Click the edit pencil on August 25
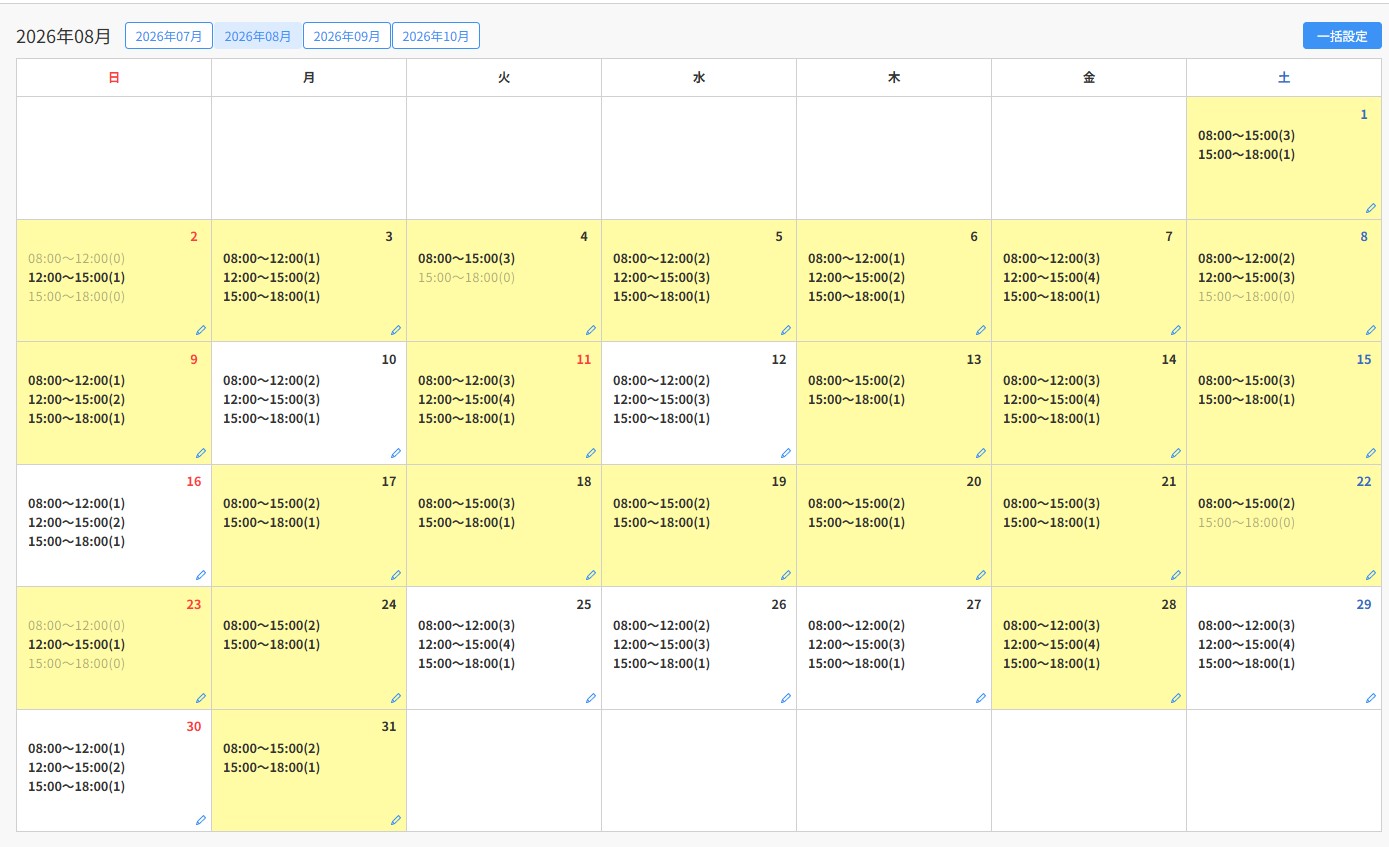1389x847 pixels. click(591, 698)
